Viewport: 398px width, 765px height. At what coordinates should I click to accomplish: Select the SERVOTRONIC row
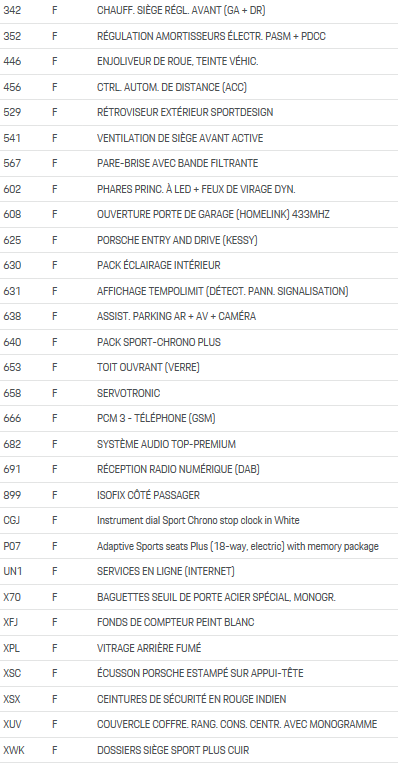199,393
